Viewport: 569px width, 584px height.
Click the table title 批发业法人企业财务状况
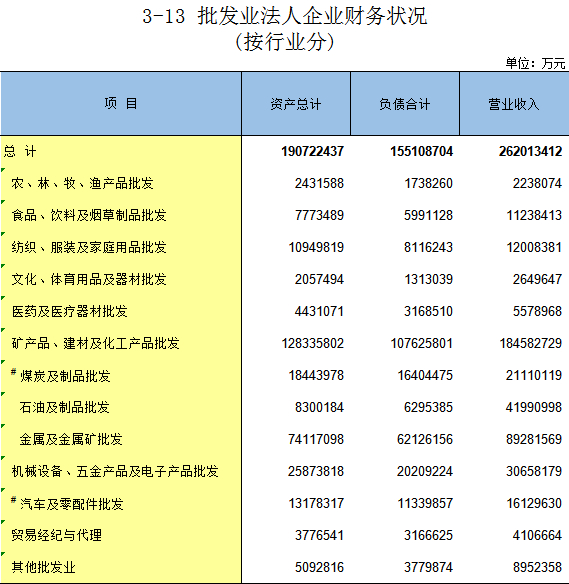[x=312, y=16]
